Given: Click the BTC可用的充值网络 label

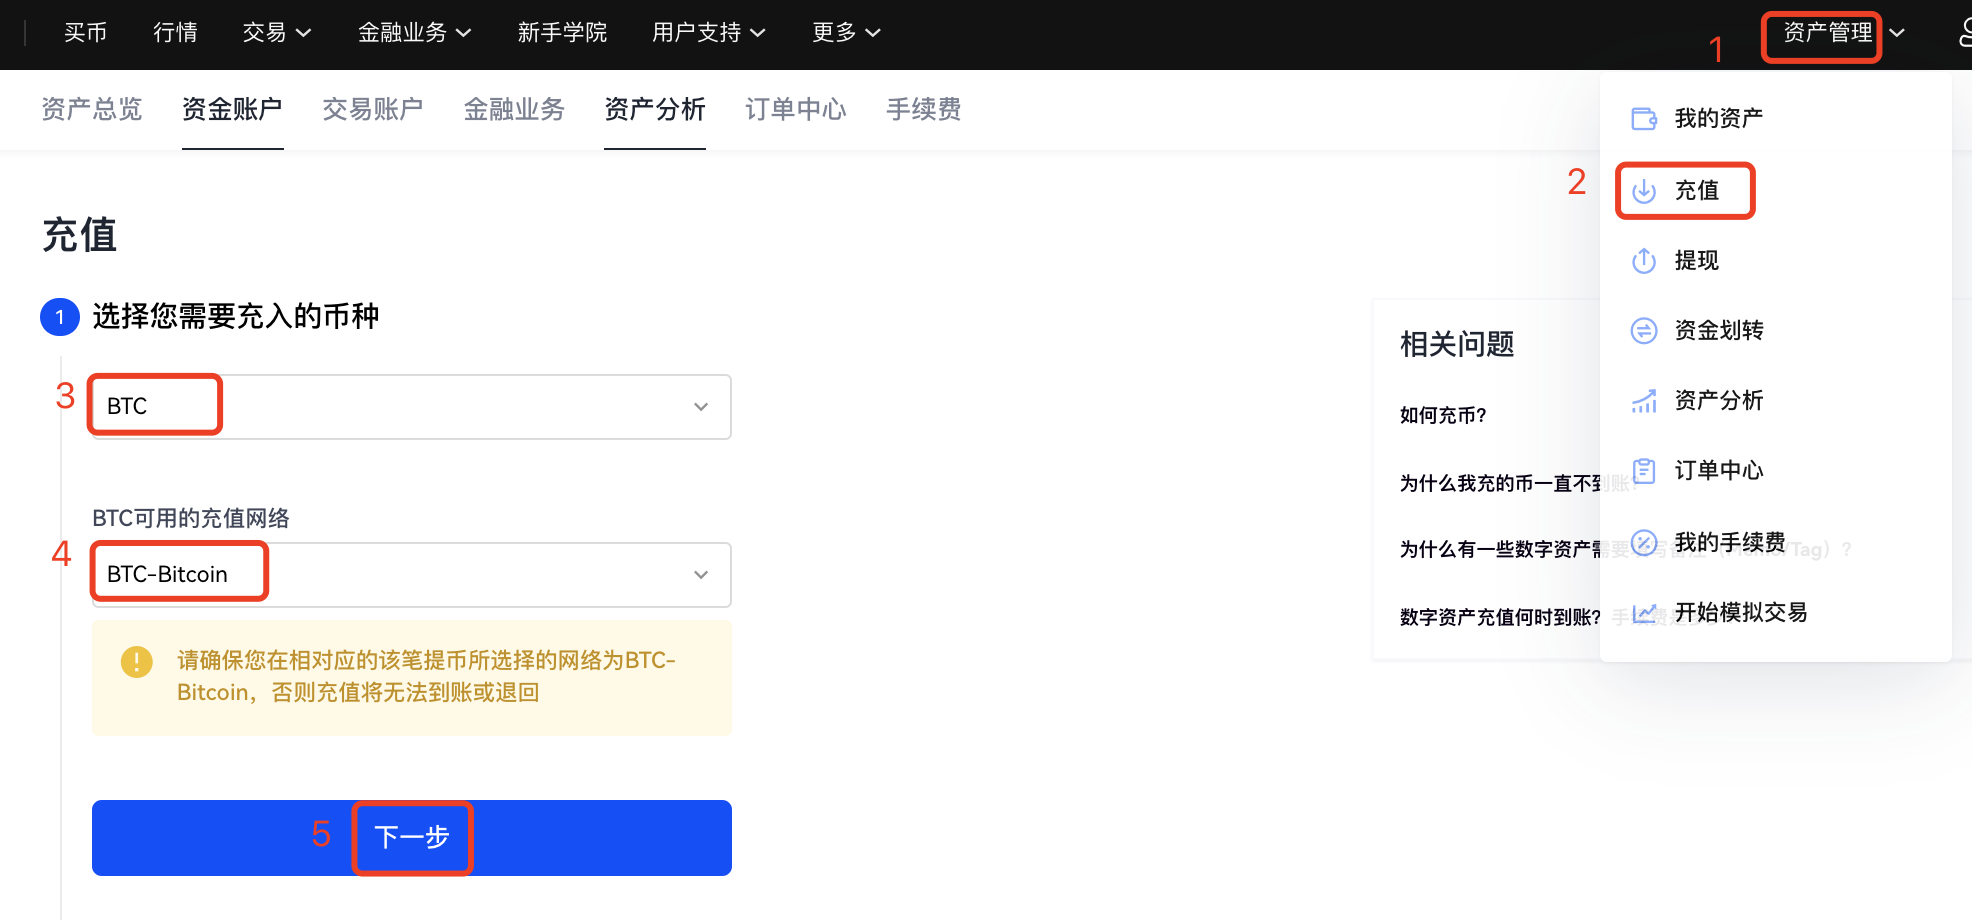Looking at the screenshot, I should coord(191,518).
